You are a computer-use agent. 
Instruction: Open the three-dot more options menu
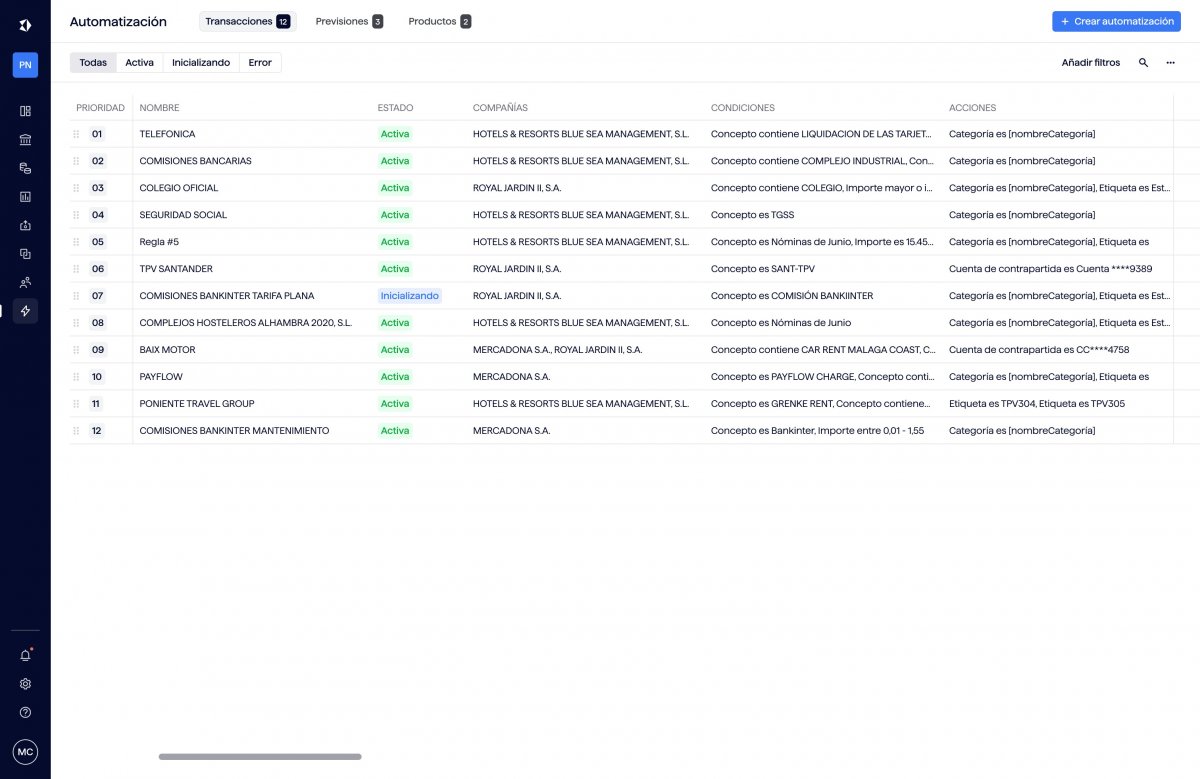[1170, 63]
